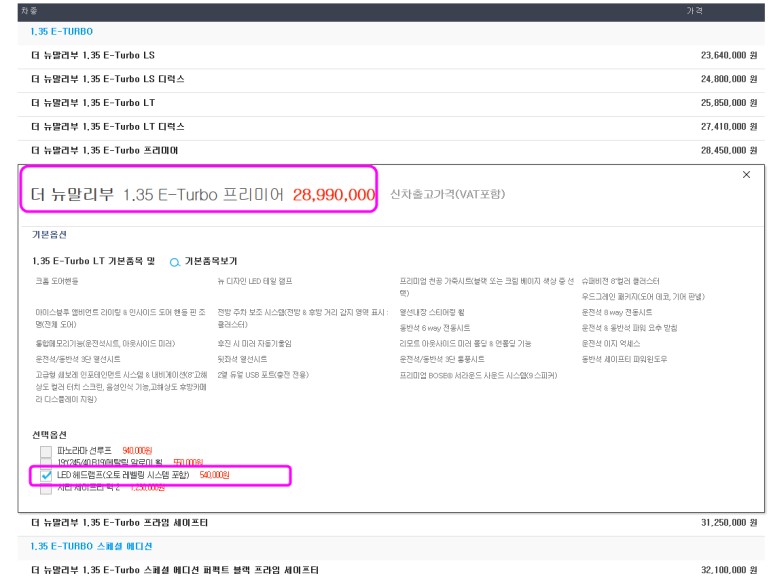Click the 뉴 디자인 LED 테일 램프 text
Image resolution: width=773 pixels, height=580 pixels.
coord(255,281)
